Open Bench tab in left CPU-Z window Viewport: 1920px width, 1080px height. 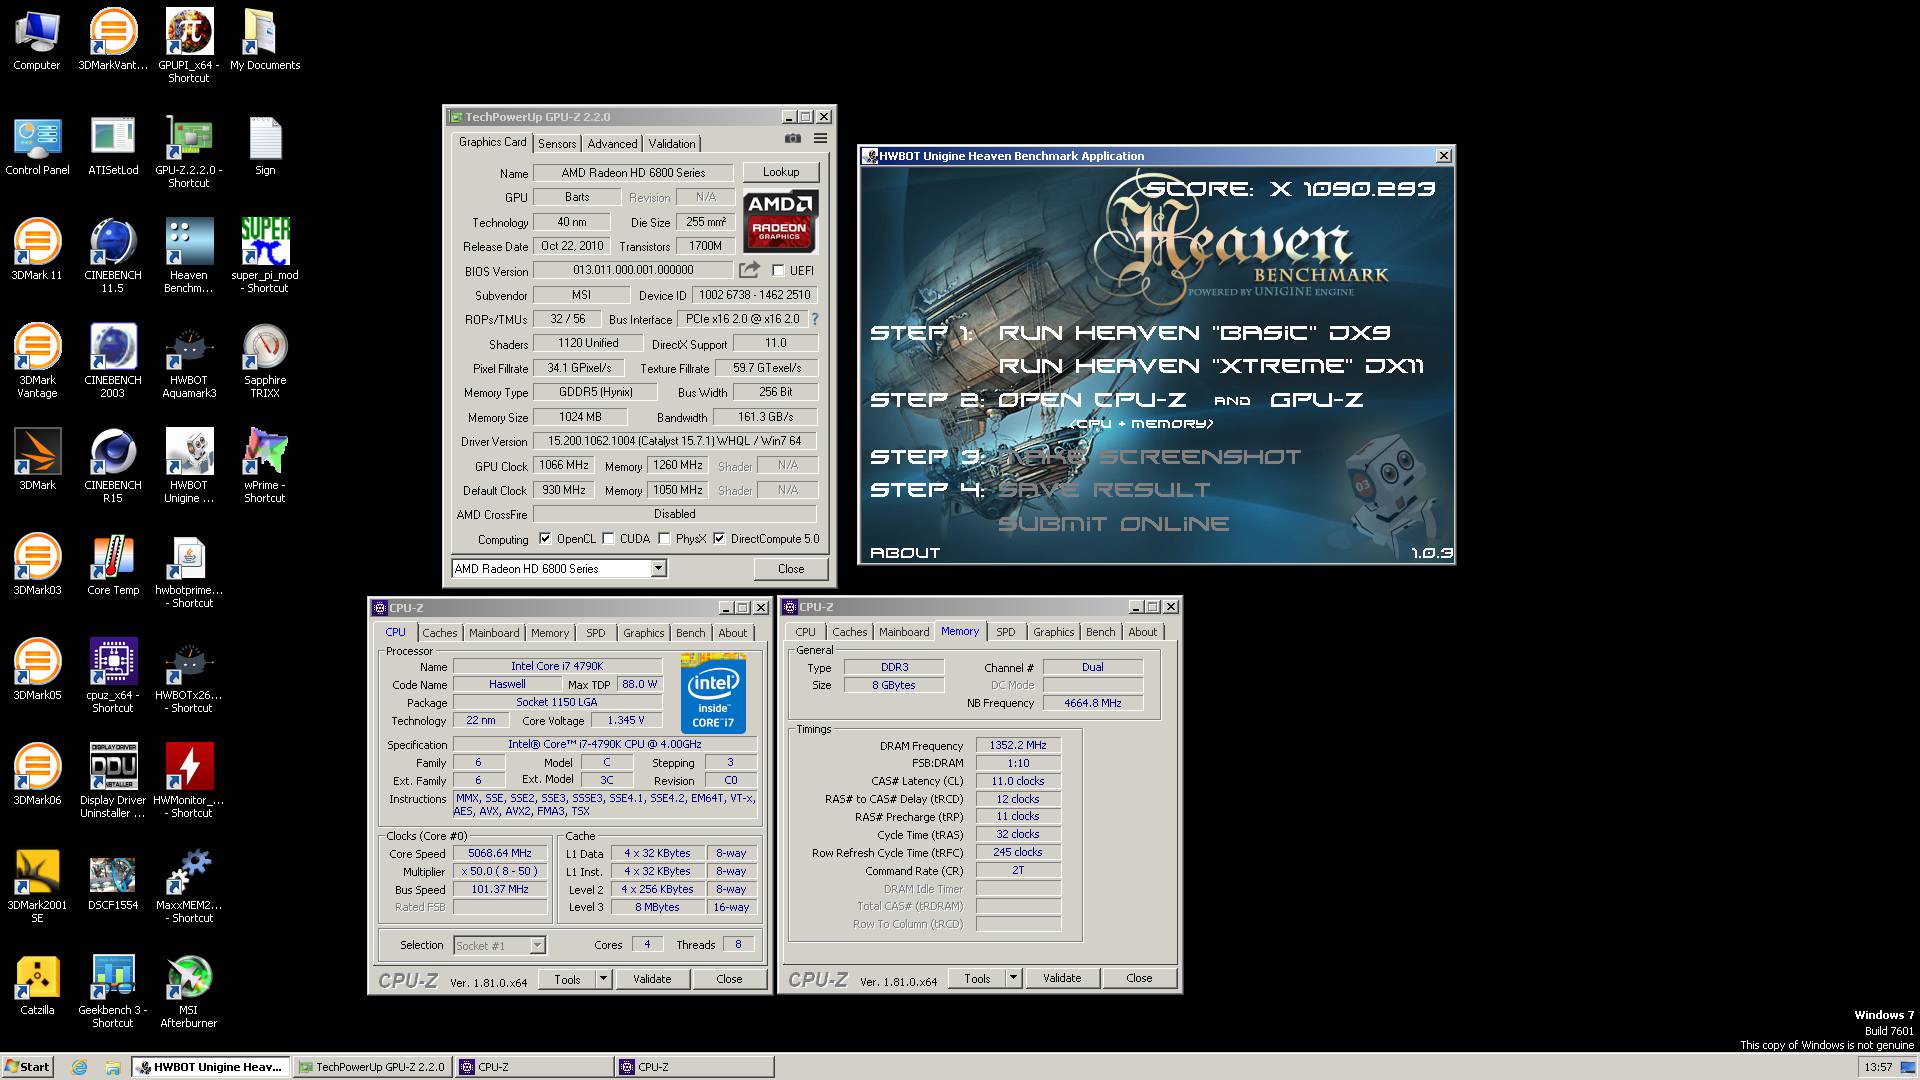click(x=690, y=633)
